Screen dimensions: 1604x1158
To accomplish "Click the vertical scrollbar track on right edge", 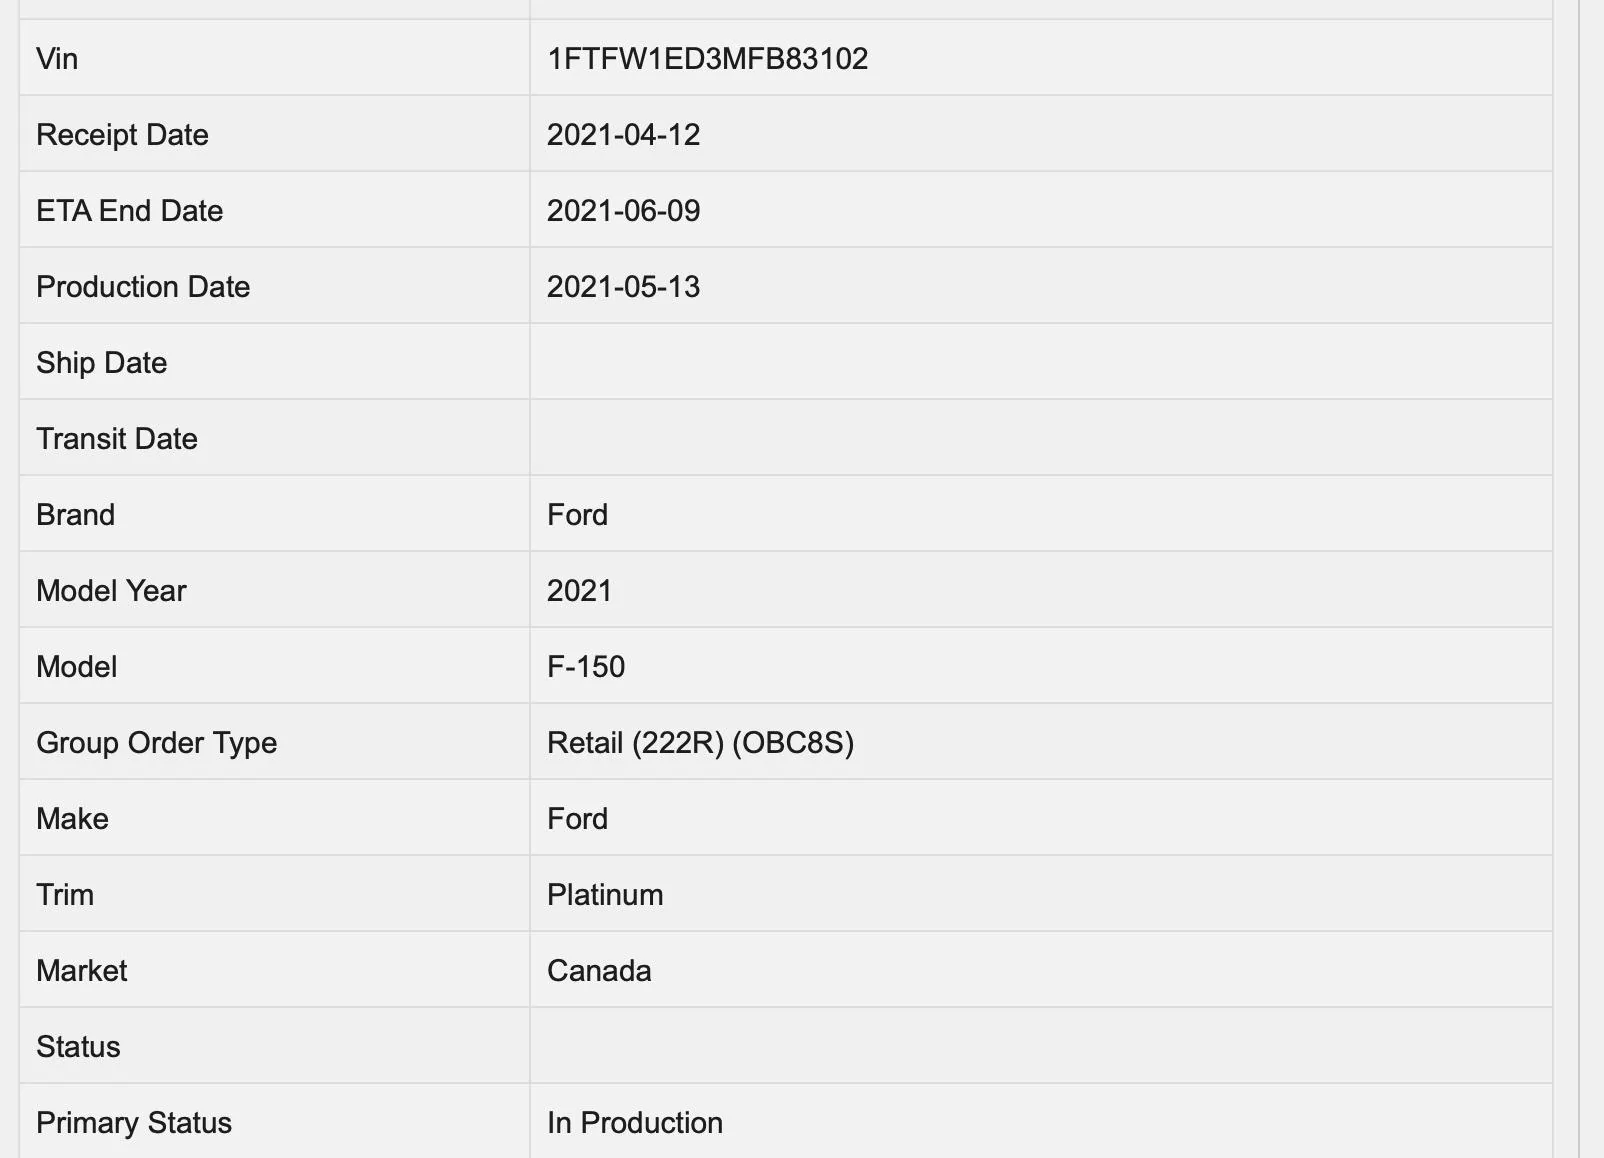I will coord(1591,579).
